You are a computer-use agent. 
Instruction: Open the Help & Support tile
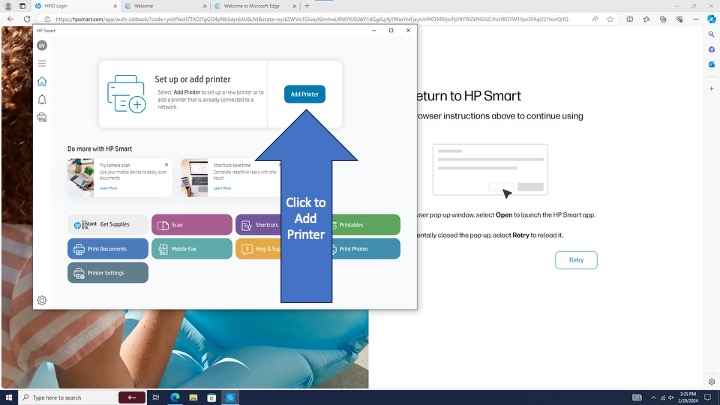[258, 249]
